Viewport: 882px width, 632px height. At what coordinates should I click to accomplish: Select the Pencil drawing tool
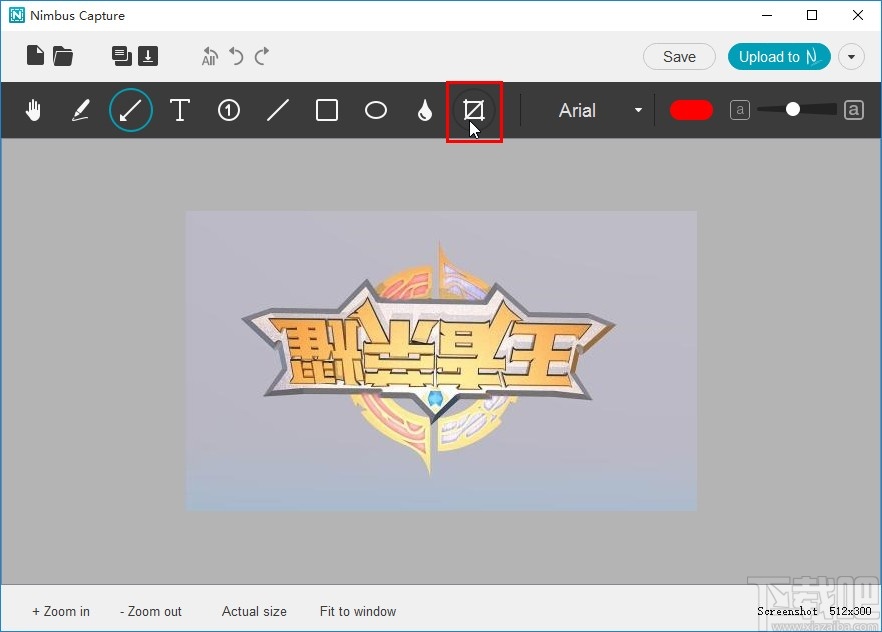click(81, 110)
